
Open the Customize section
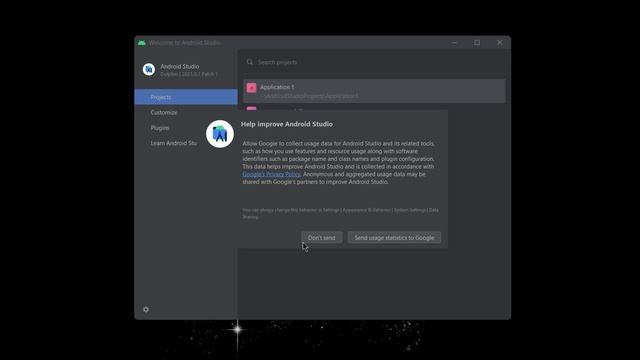[164, 112]
